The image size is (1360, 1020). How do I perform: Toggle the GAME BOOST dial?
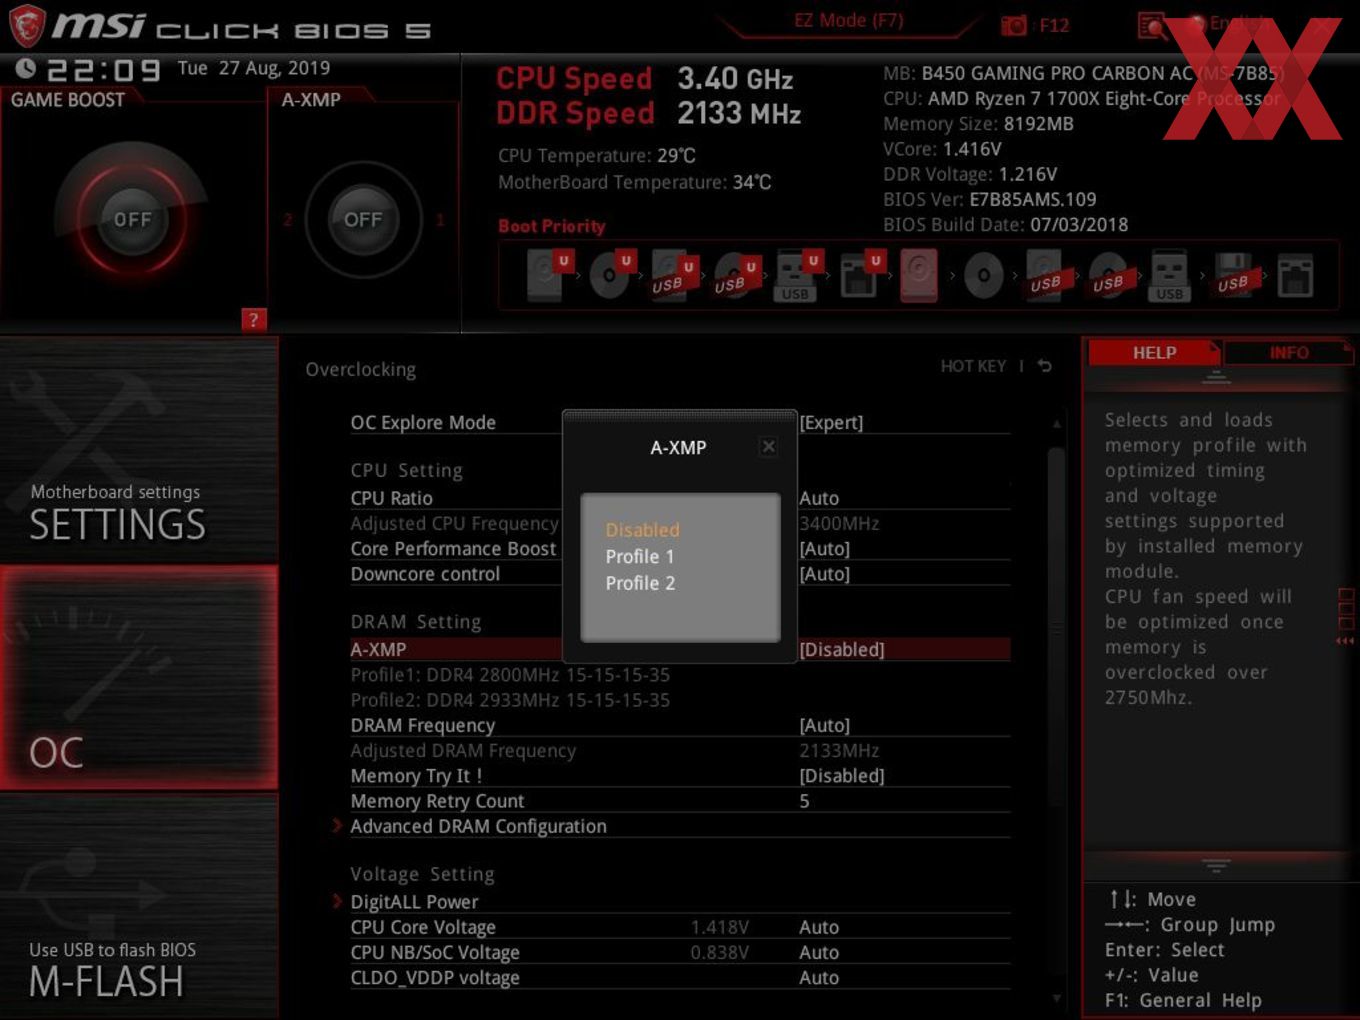[x=132, y=219]
